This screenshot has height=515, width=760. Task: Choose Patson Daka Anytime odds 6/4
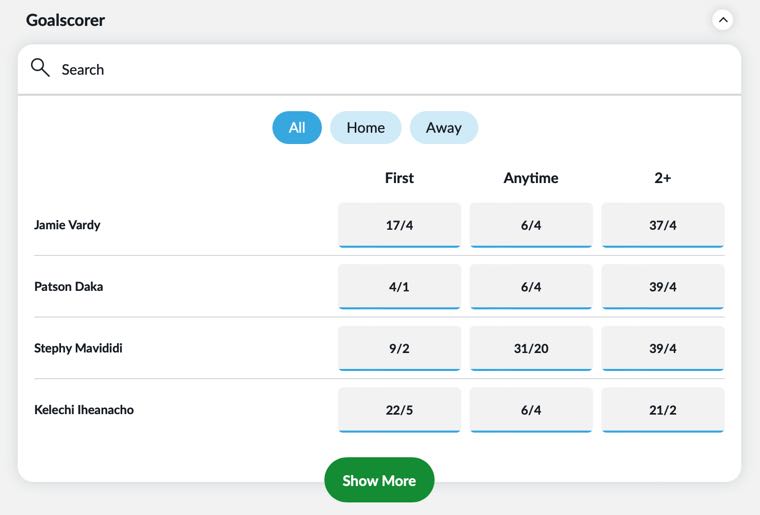[x=531, y=287]
